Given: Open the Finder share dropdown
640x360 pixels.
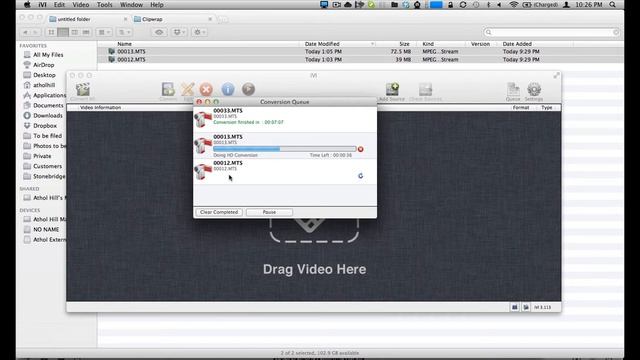Looking at the screenshot, I should 124,32.
